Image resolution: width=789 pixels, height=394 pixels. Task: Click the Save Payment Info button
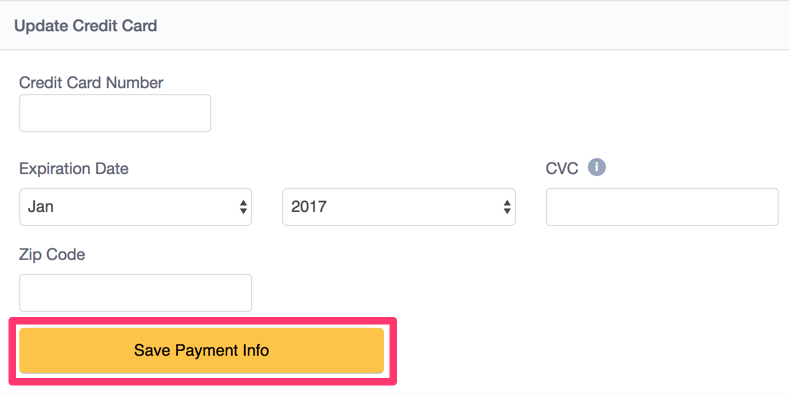point(201,351)
